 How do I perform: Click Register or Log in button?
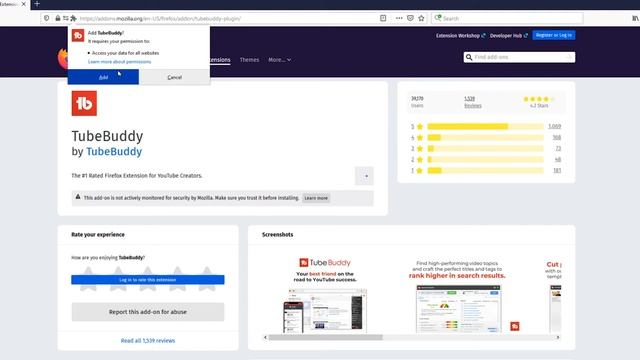[x=554, y=35]
